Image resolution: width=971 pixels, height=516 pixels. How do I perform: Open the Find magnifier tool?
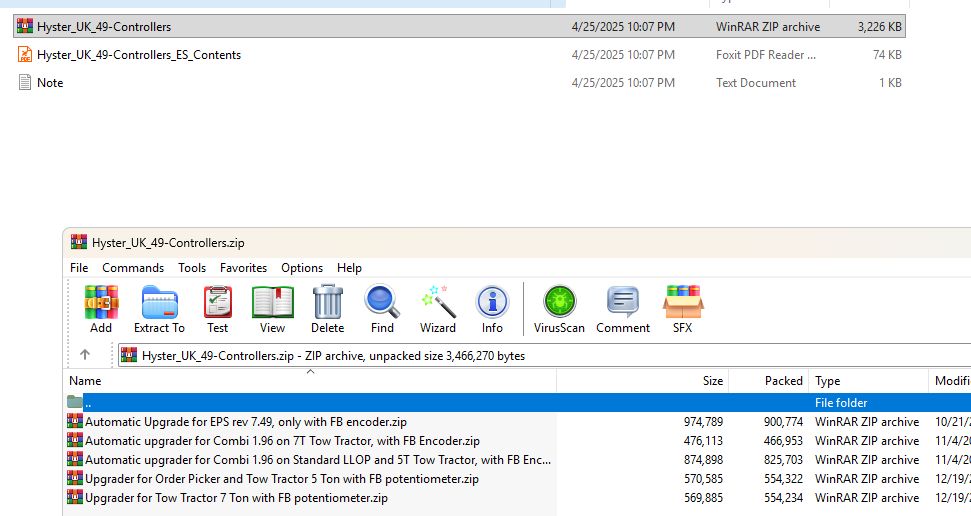pyautogui.click(x=381, y=302)
